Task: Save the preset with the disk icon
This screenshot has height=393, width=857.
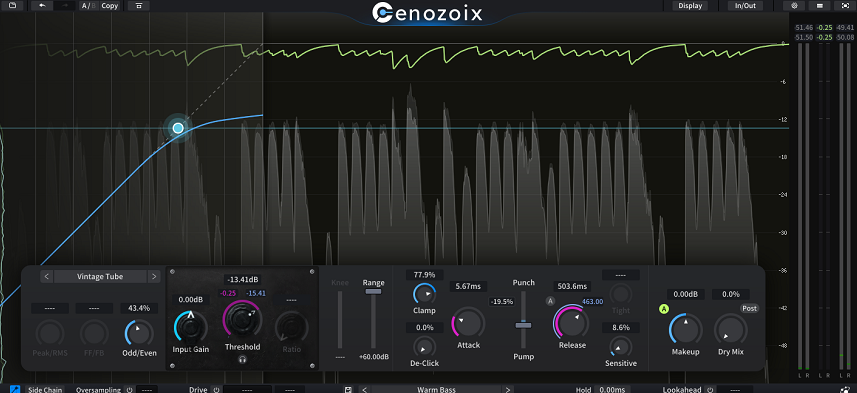Action: click(348, 390)
